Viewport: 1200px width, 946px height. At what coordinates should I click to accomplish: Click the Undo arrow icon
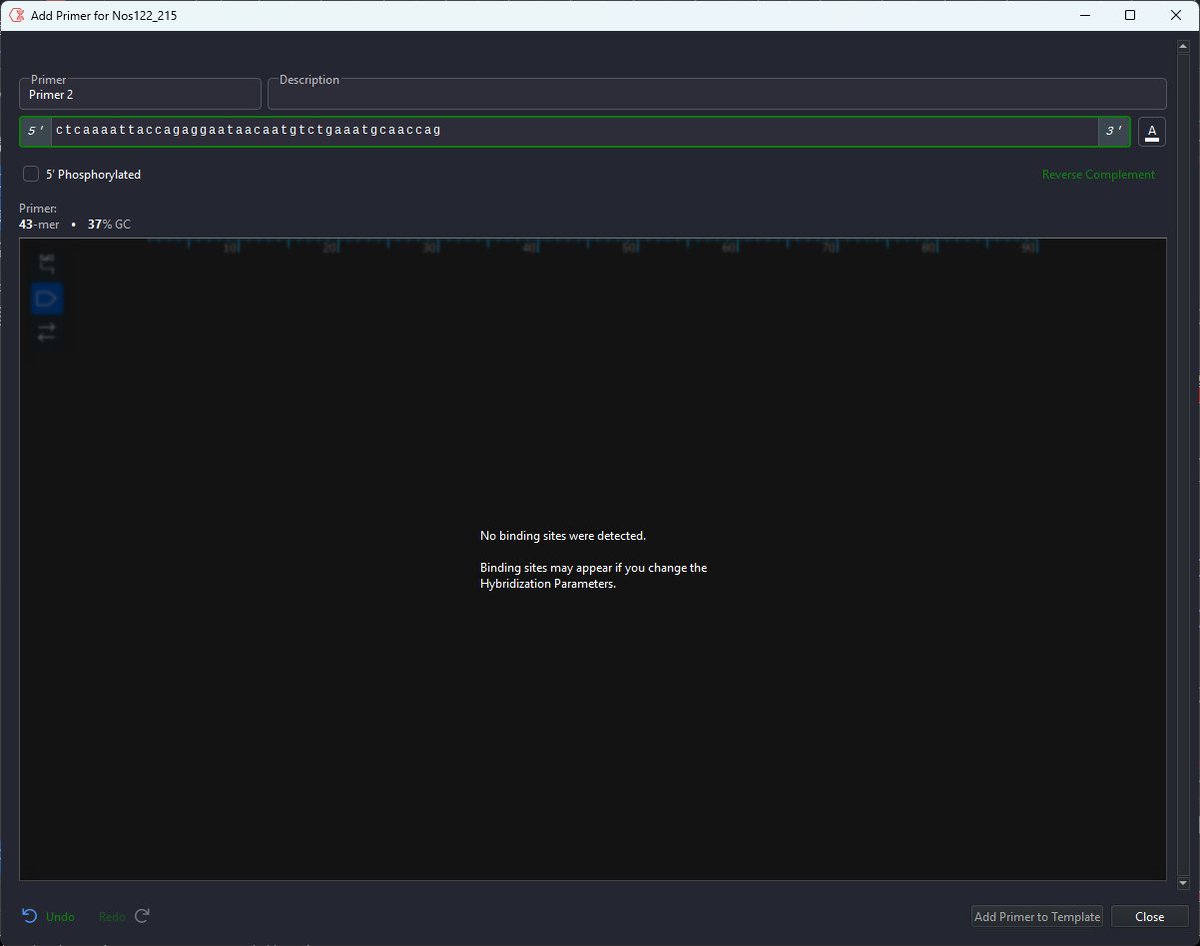(30, 916)
